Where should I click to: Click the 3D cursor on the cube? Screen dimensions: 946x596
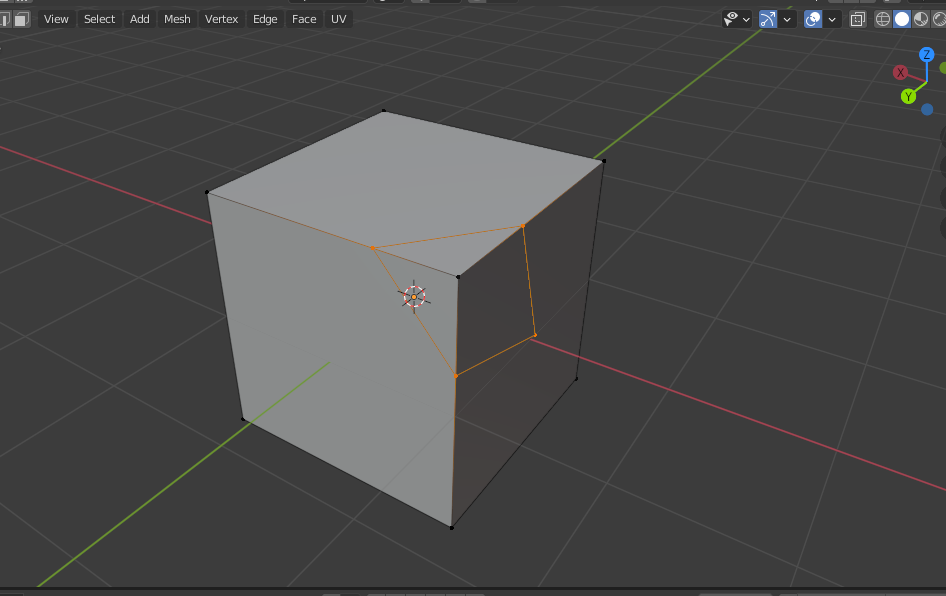(414, 297)
